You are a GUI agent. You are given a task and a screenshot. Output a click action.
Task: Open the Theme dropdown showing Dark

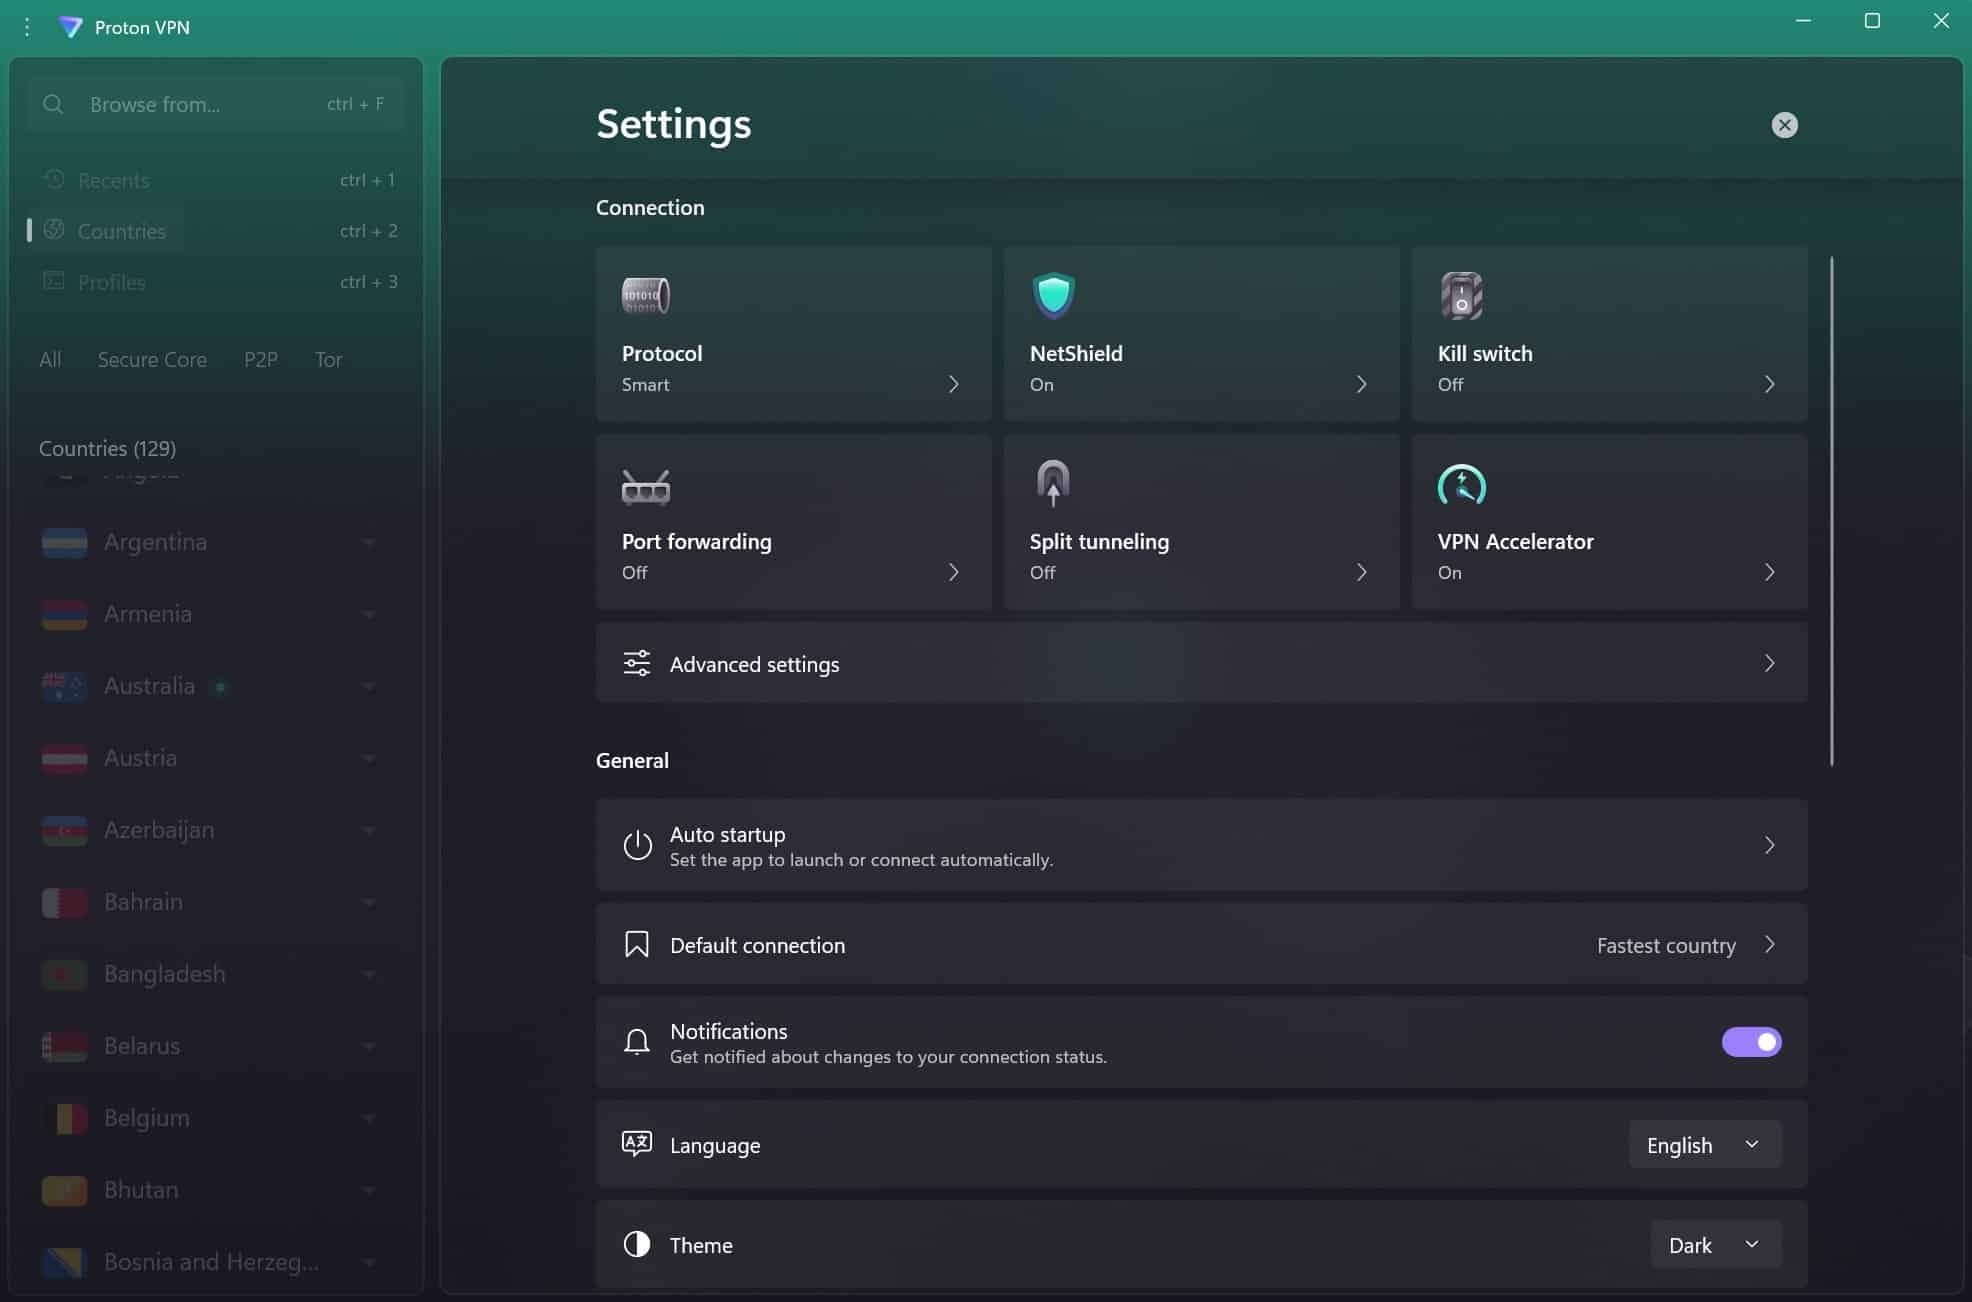pyautogui.click(x=1716, y=1245)
